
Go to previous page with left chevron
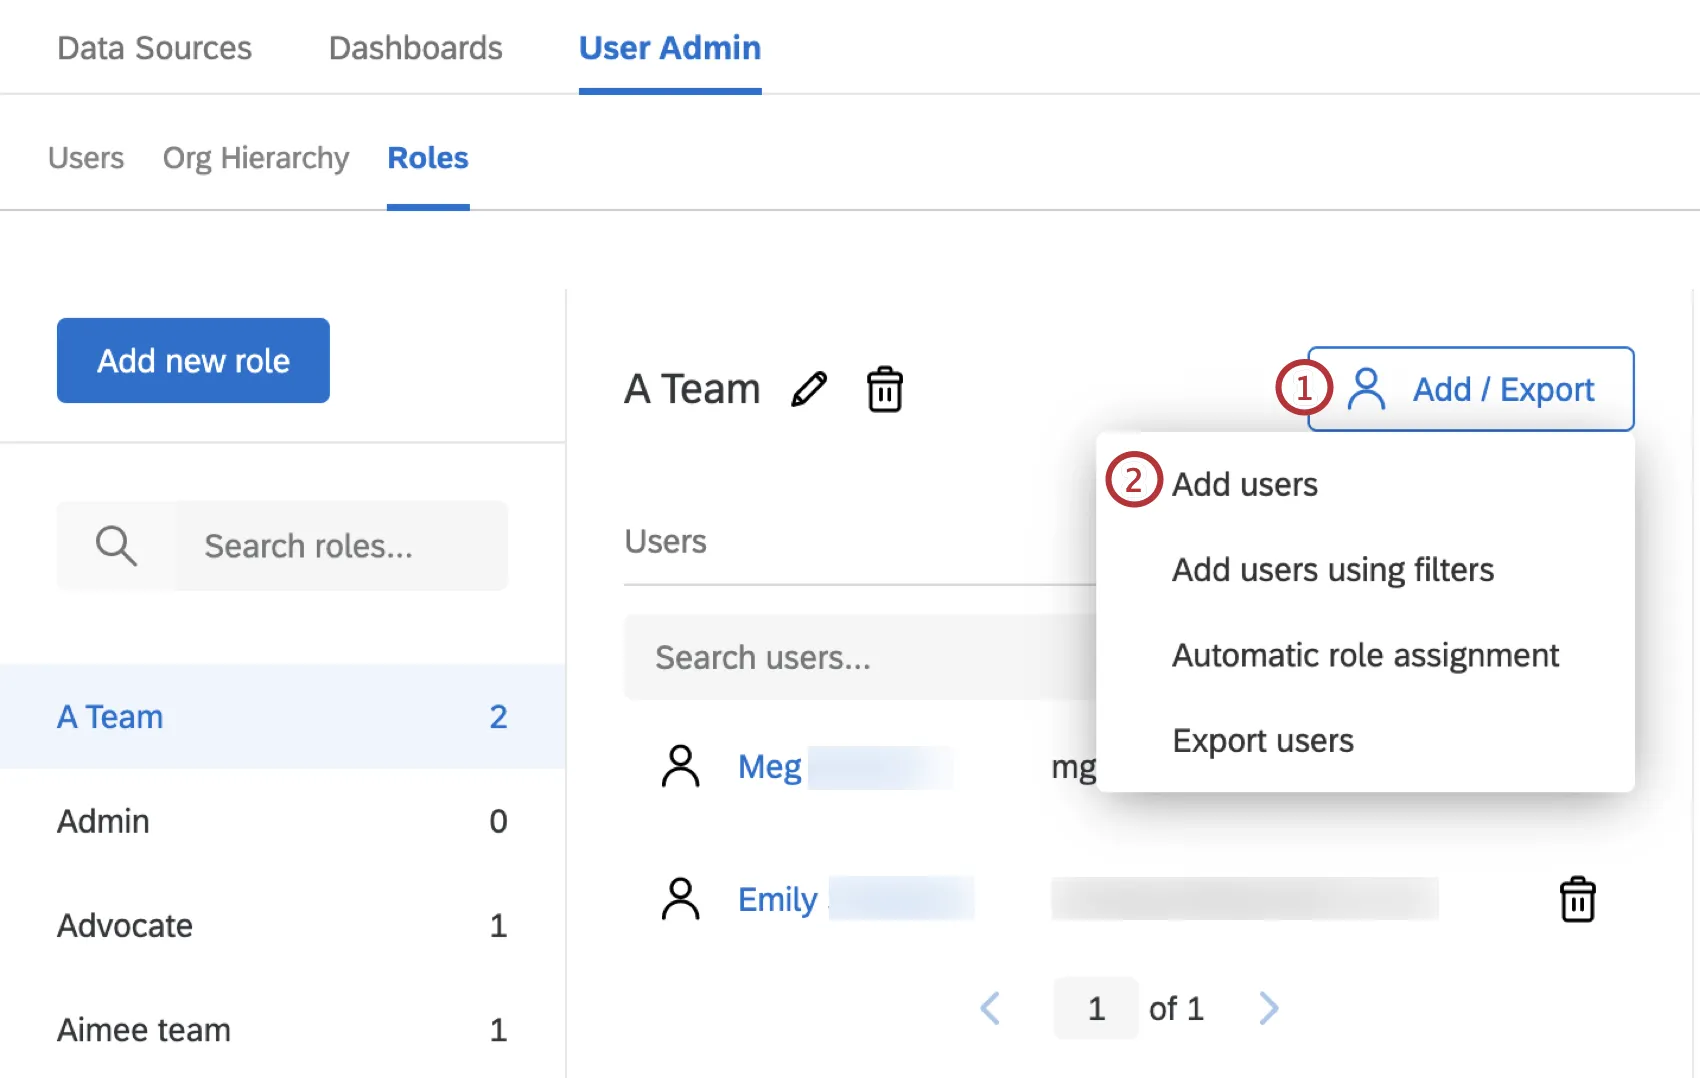[x=990, y=1008]
